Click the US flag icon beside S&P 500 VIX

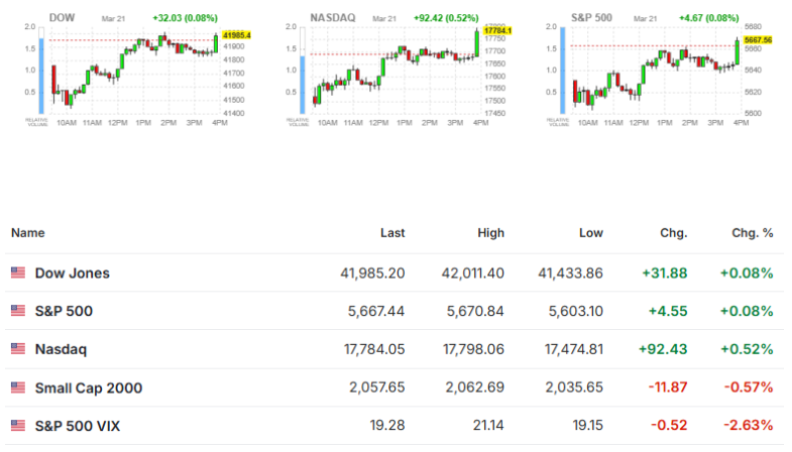18,426
